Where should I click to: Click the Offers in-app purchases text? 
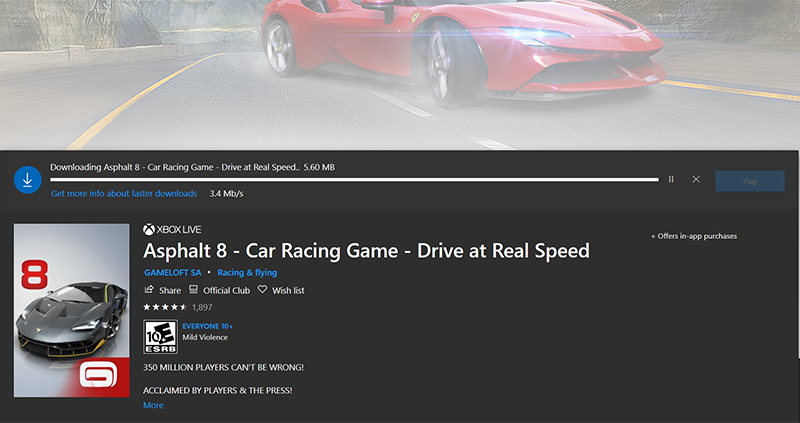[694, 236]
